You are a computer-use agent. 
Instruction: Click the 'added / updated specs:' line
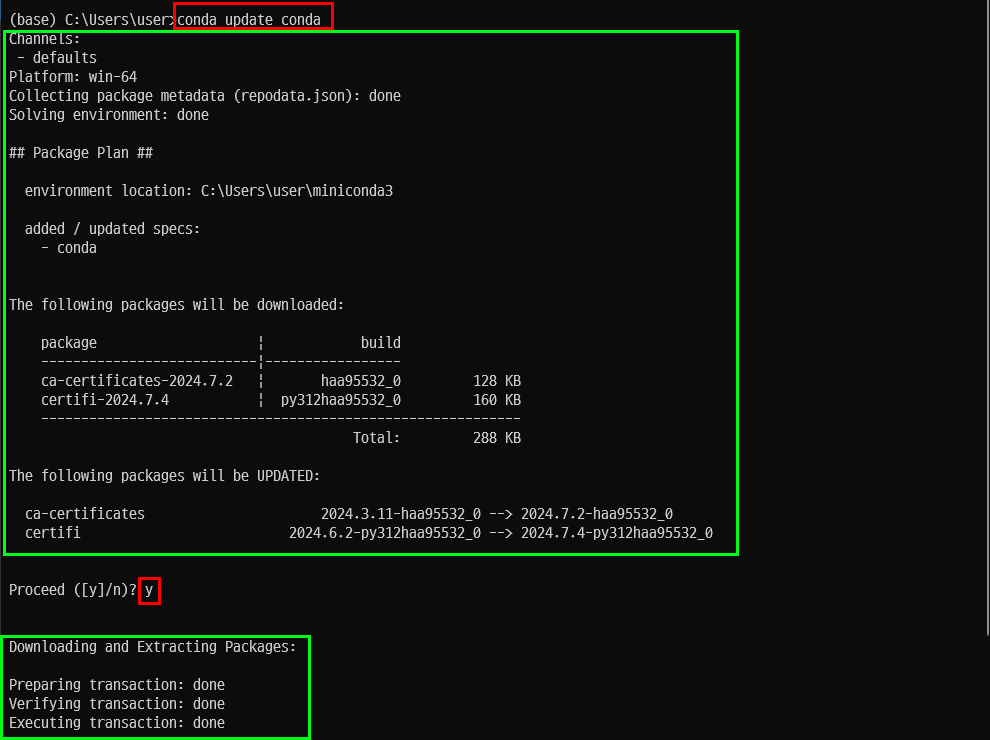pyautogui.click(x=112, y=229)
